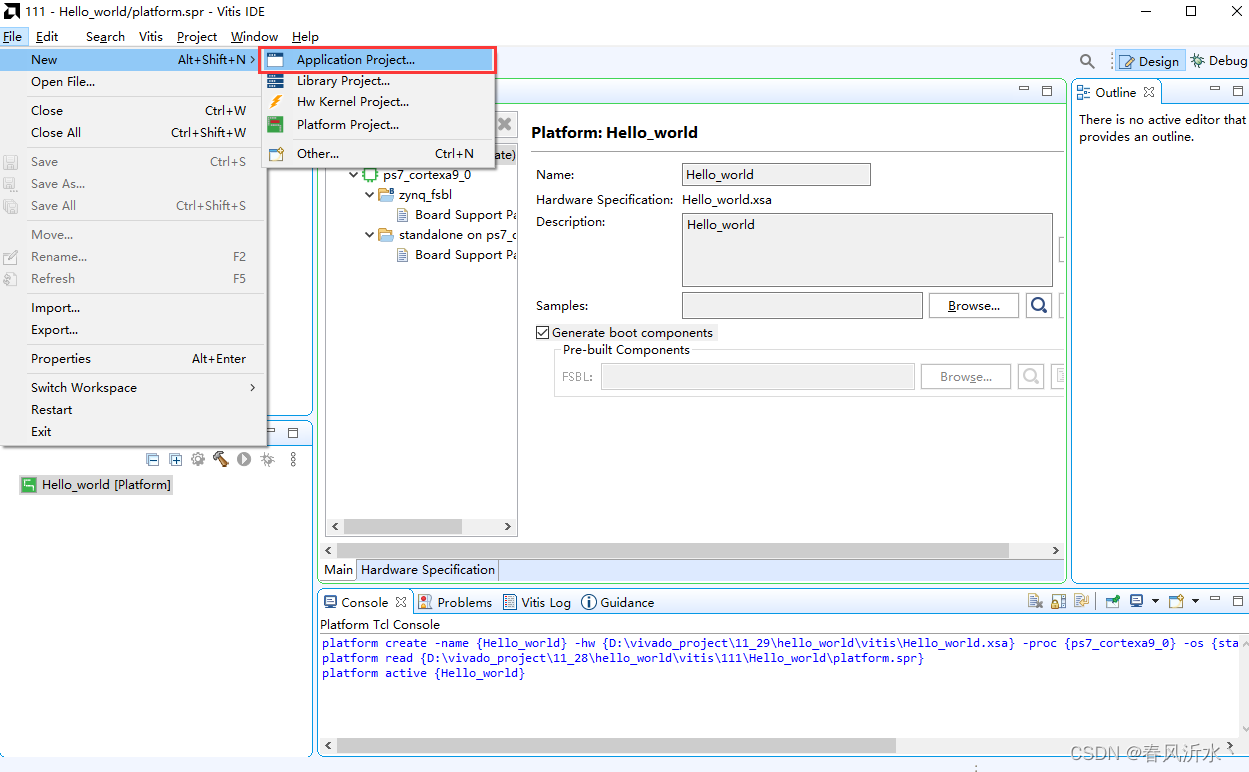Click Close All in the File menu
Screen dimensions: 1249x772
pyautogui.click(x=132, y=133)
